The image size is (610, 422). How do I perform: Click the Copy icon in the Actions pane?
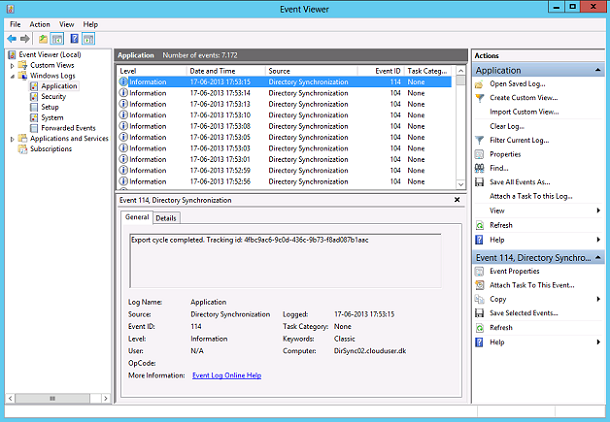pyautogui.click(x=479, y=299)
